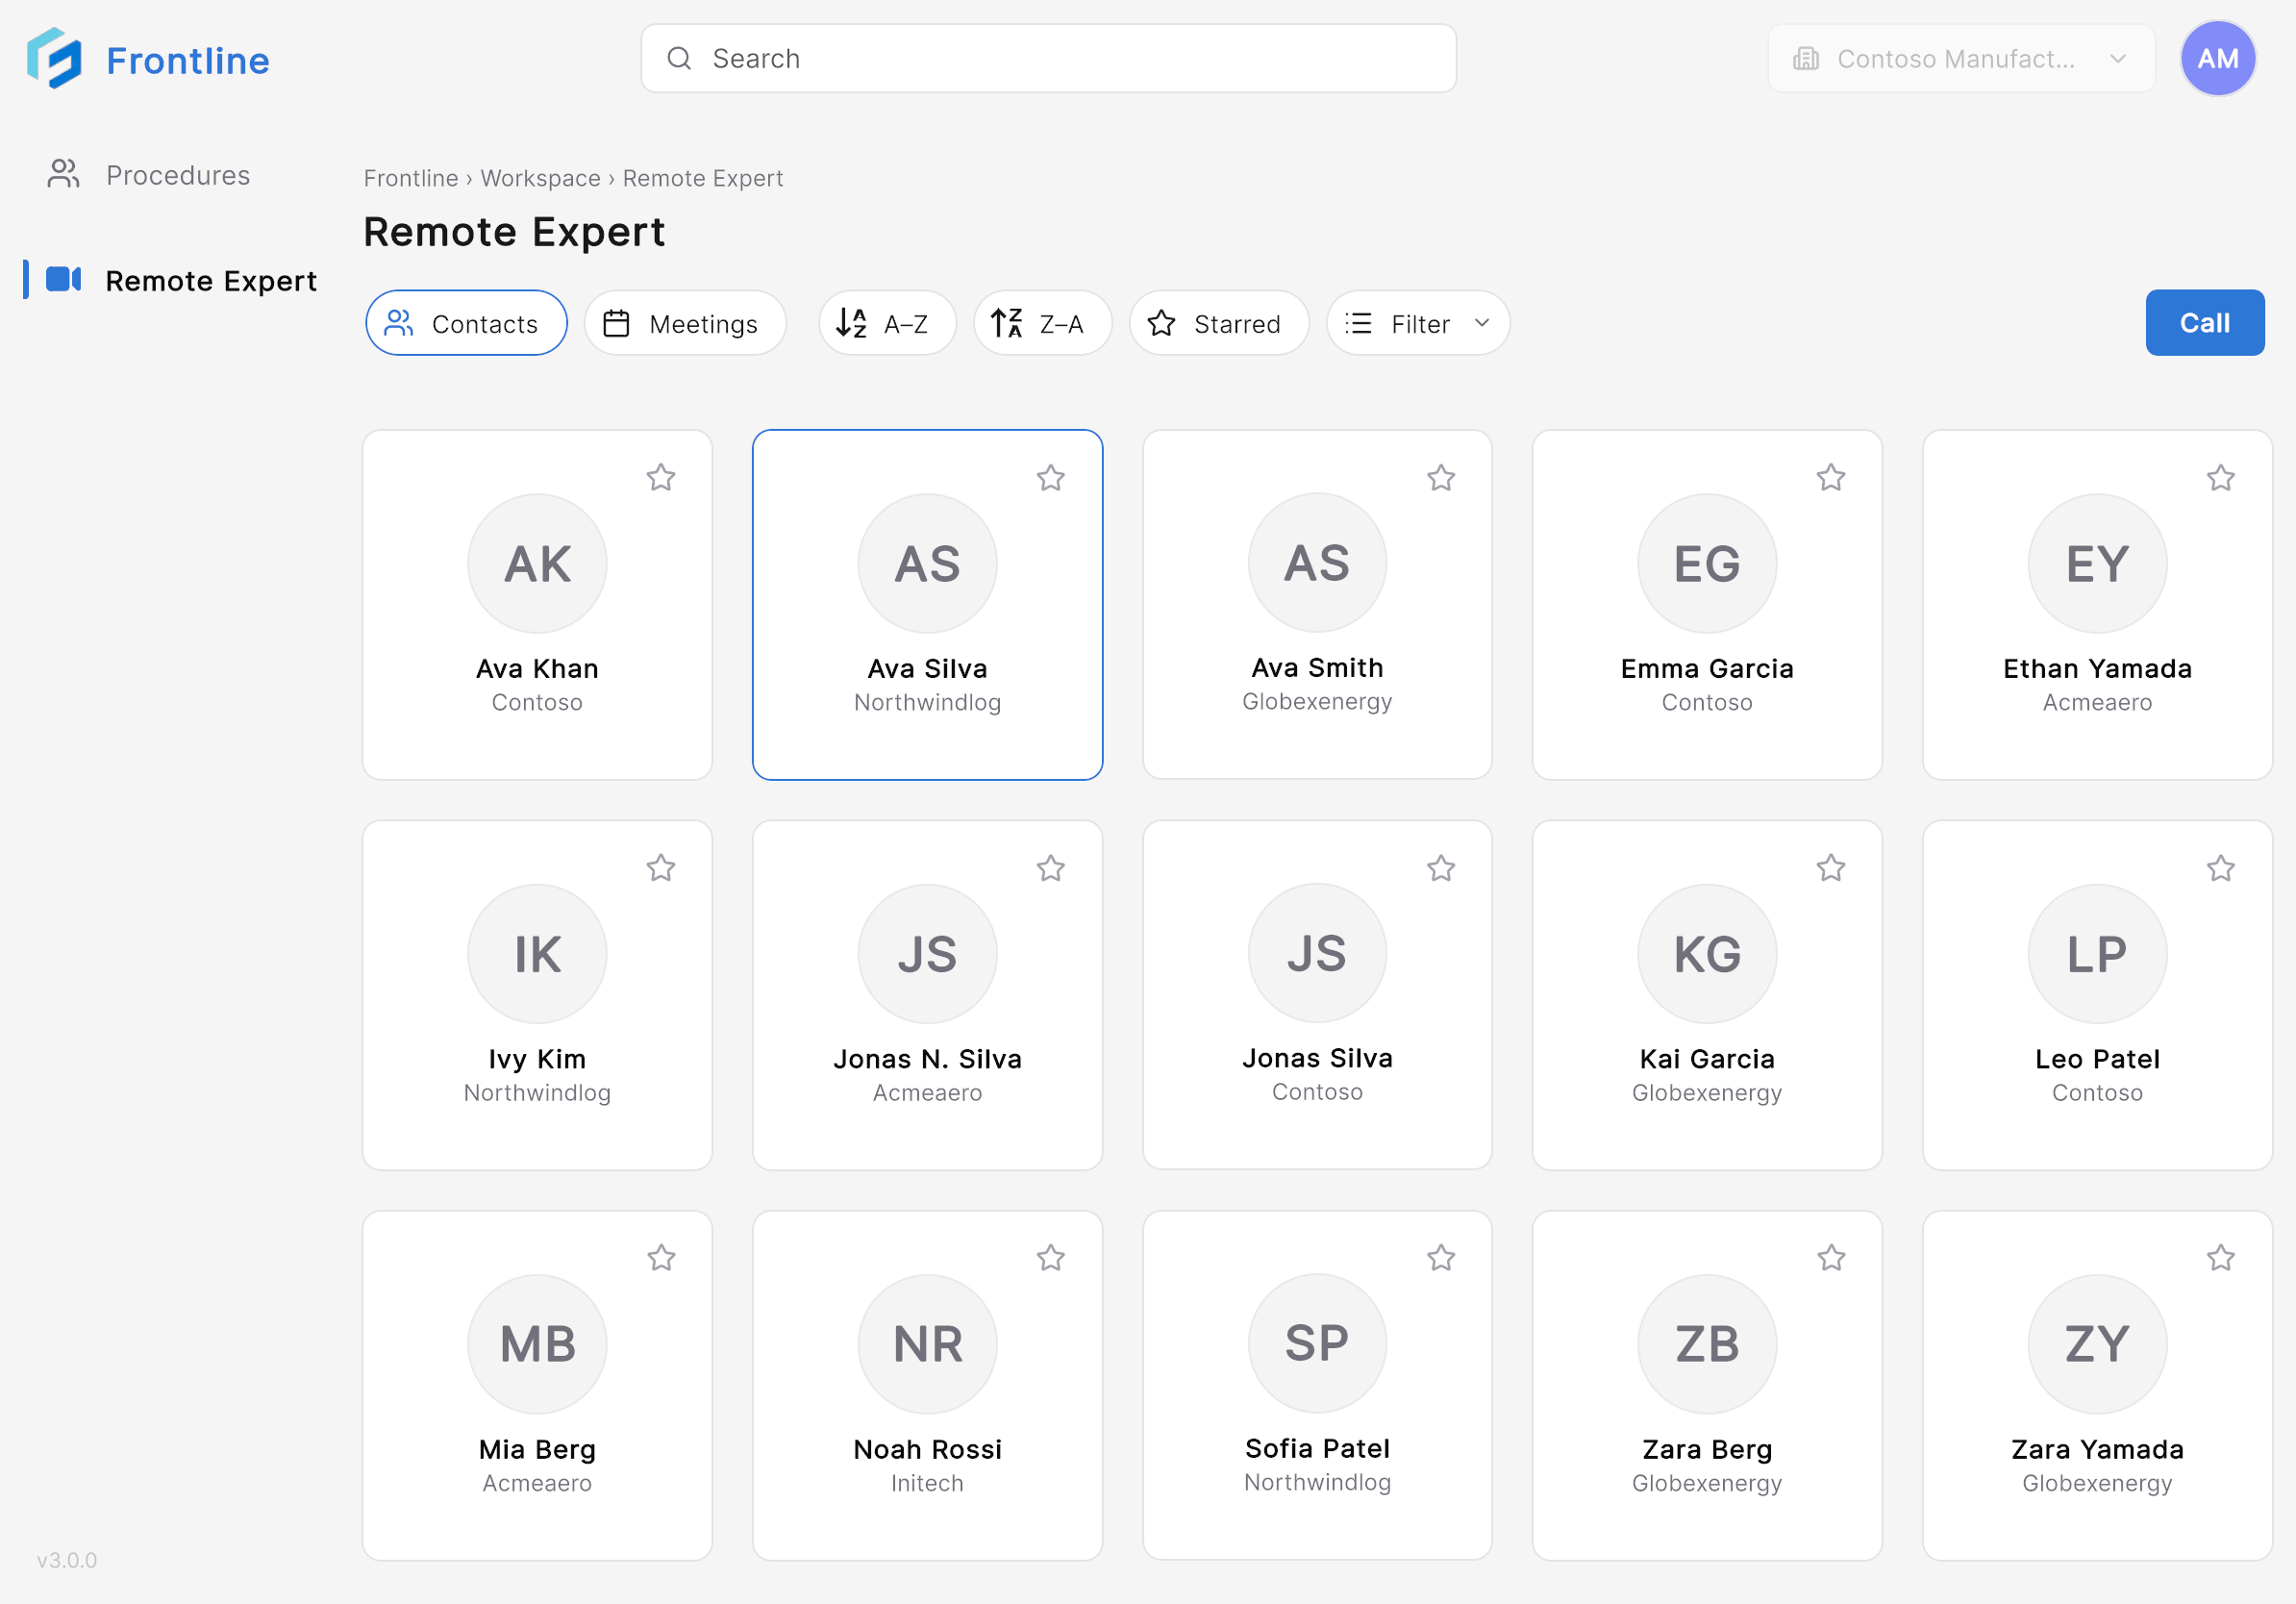This screenshot has height=1604, width=2296.
Task: Click the blue Call button
Action: (x=2204, y=323)
